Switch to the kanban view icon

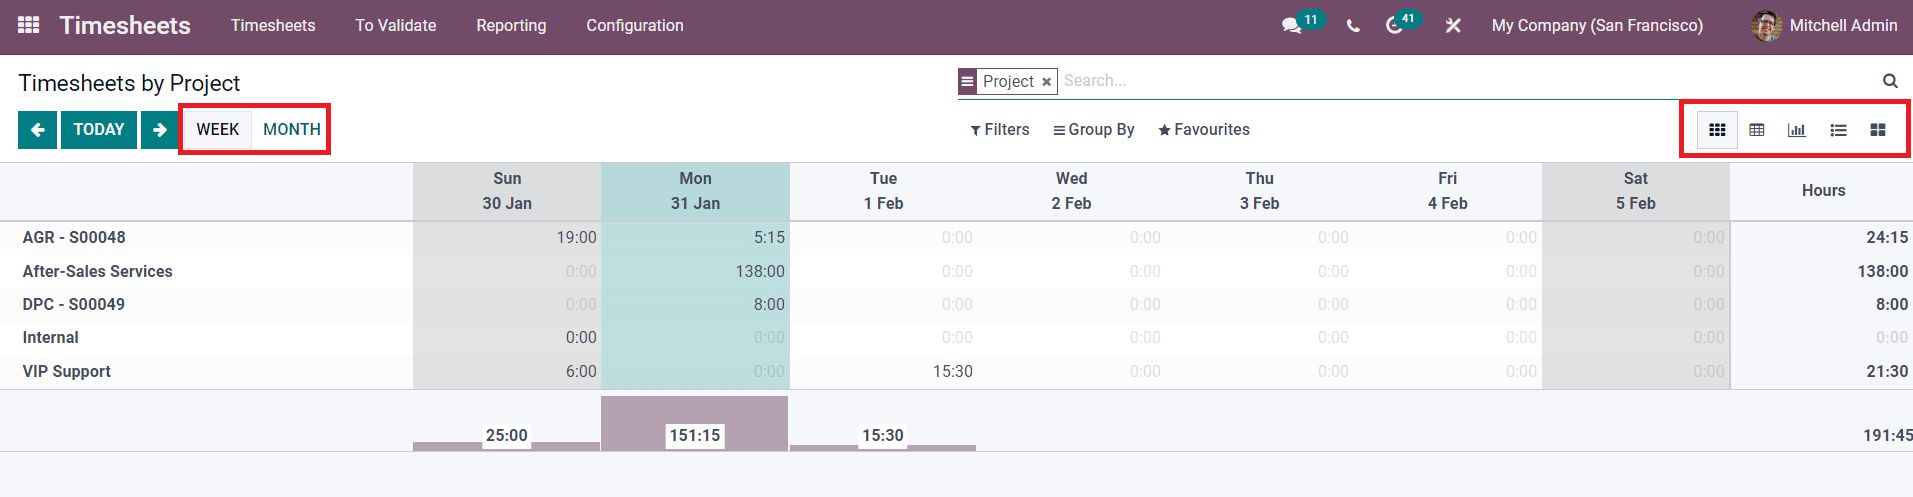point(1878,130)
